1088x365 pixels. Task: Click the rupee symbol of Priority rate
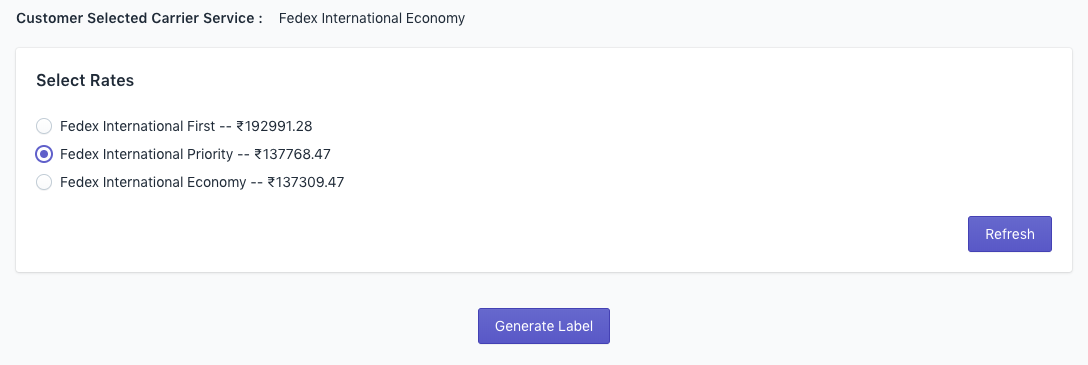(258, 154)
